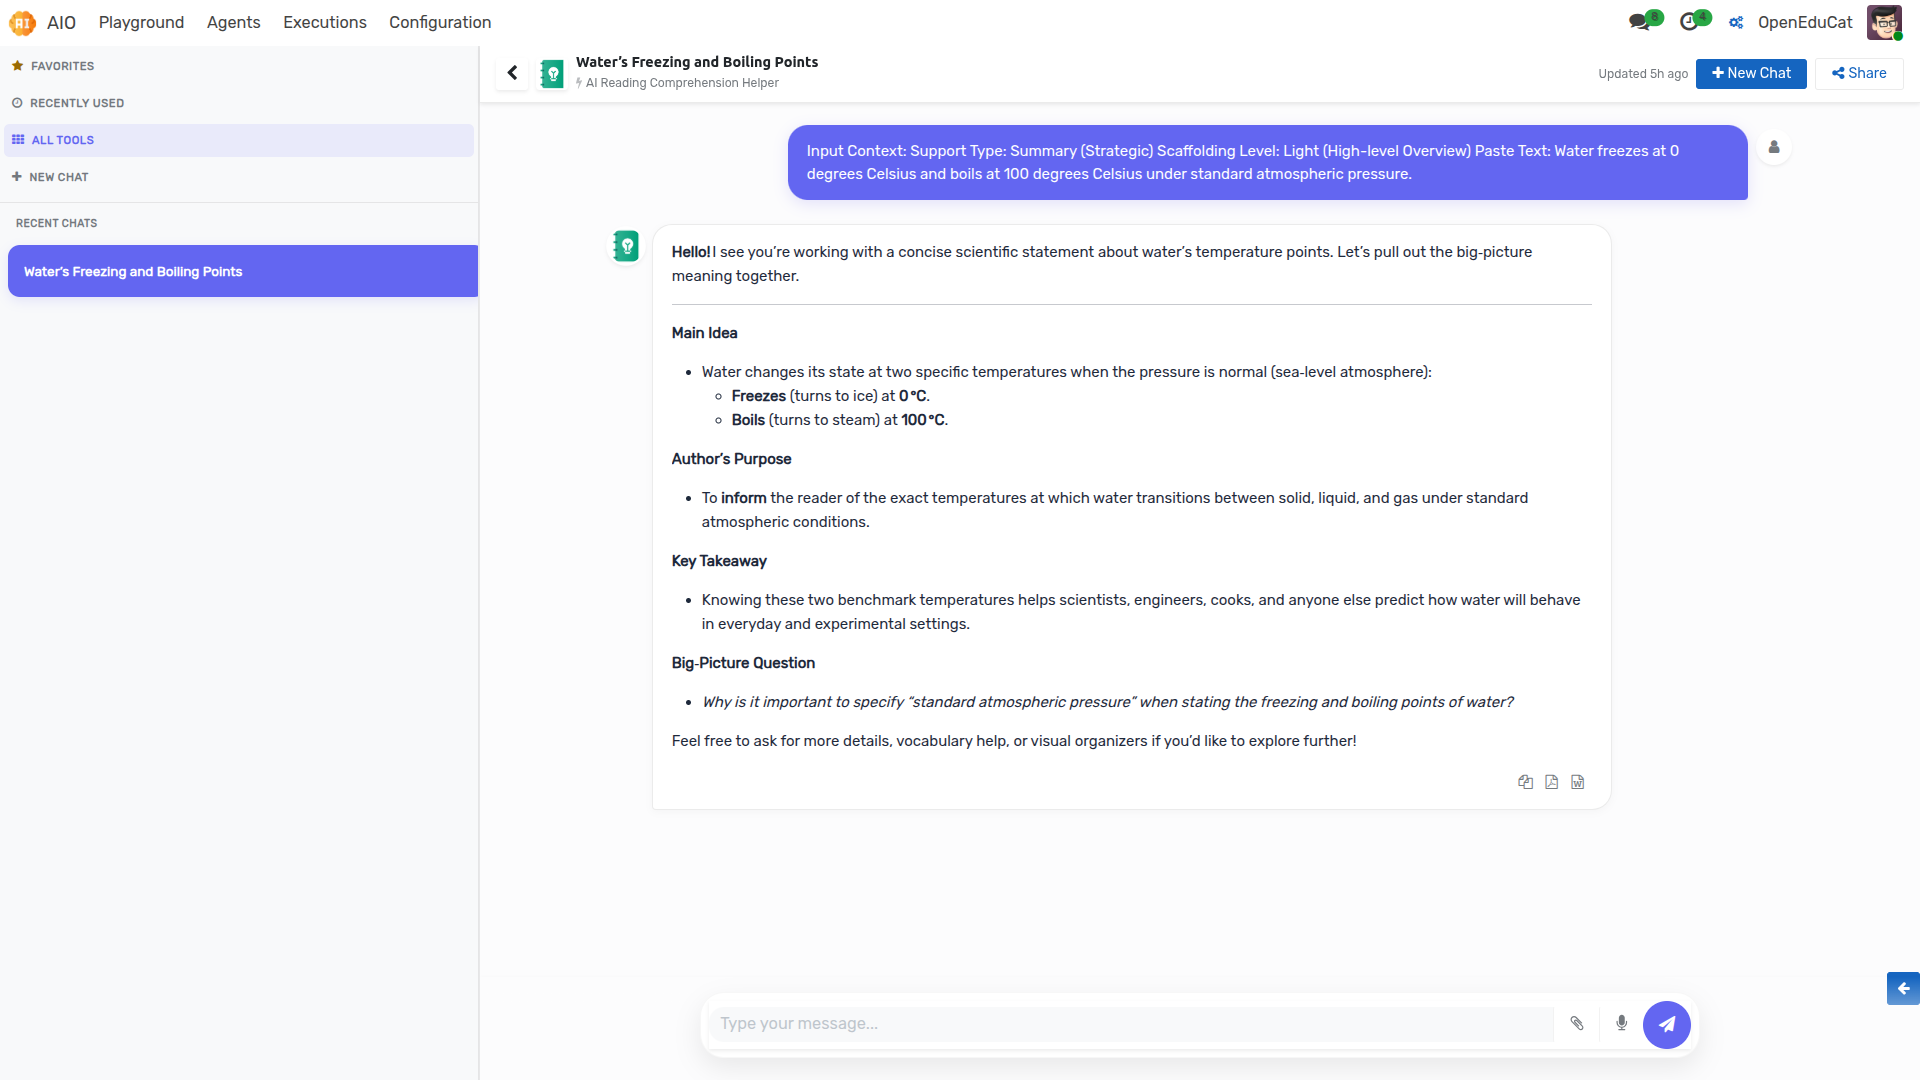Open the Configuration menu
1920x1080 pixels.
point(440,22)
